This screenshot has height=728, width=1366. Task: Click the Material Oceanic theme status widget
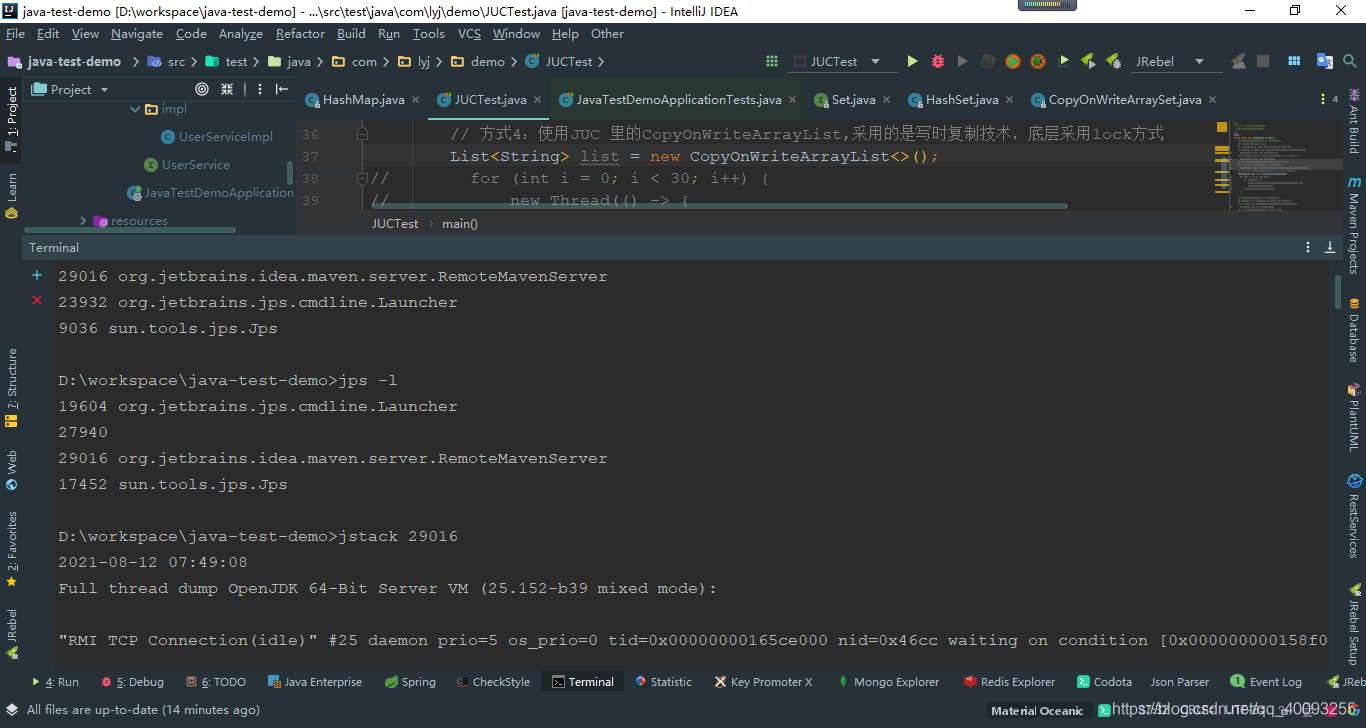pos(1036,711)
